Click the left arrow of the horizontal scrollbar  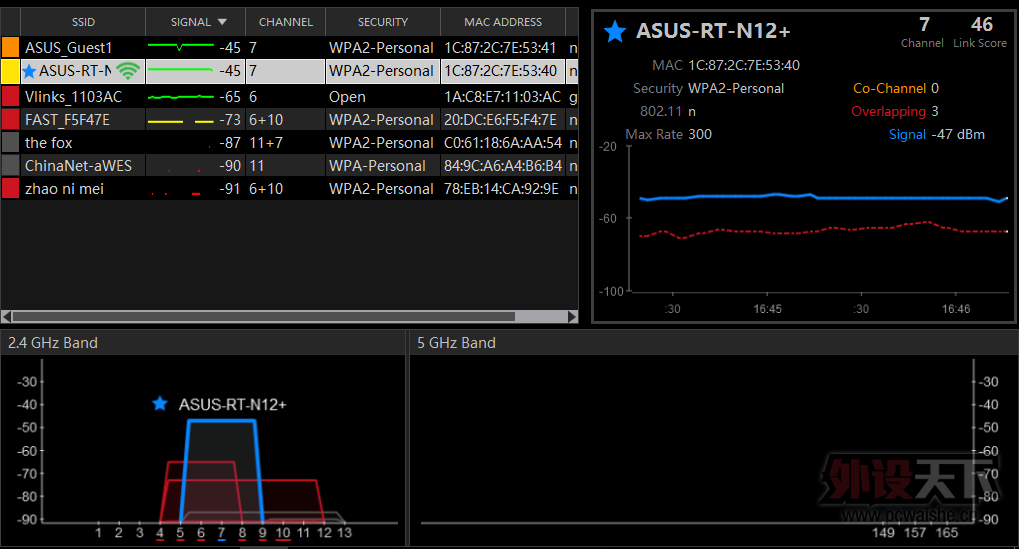6,316
